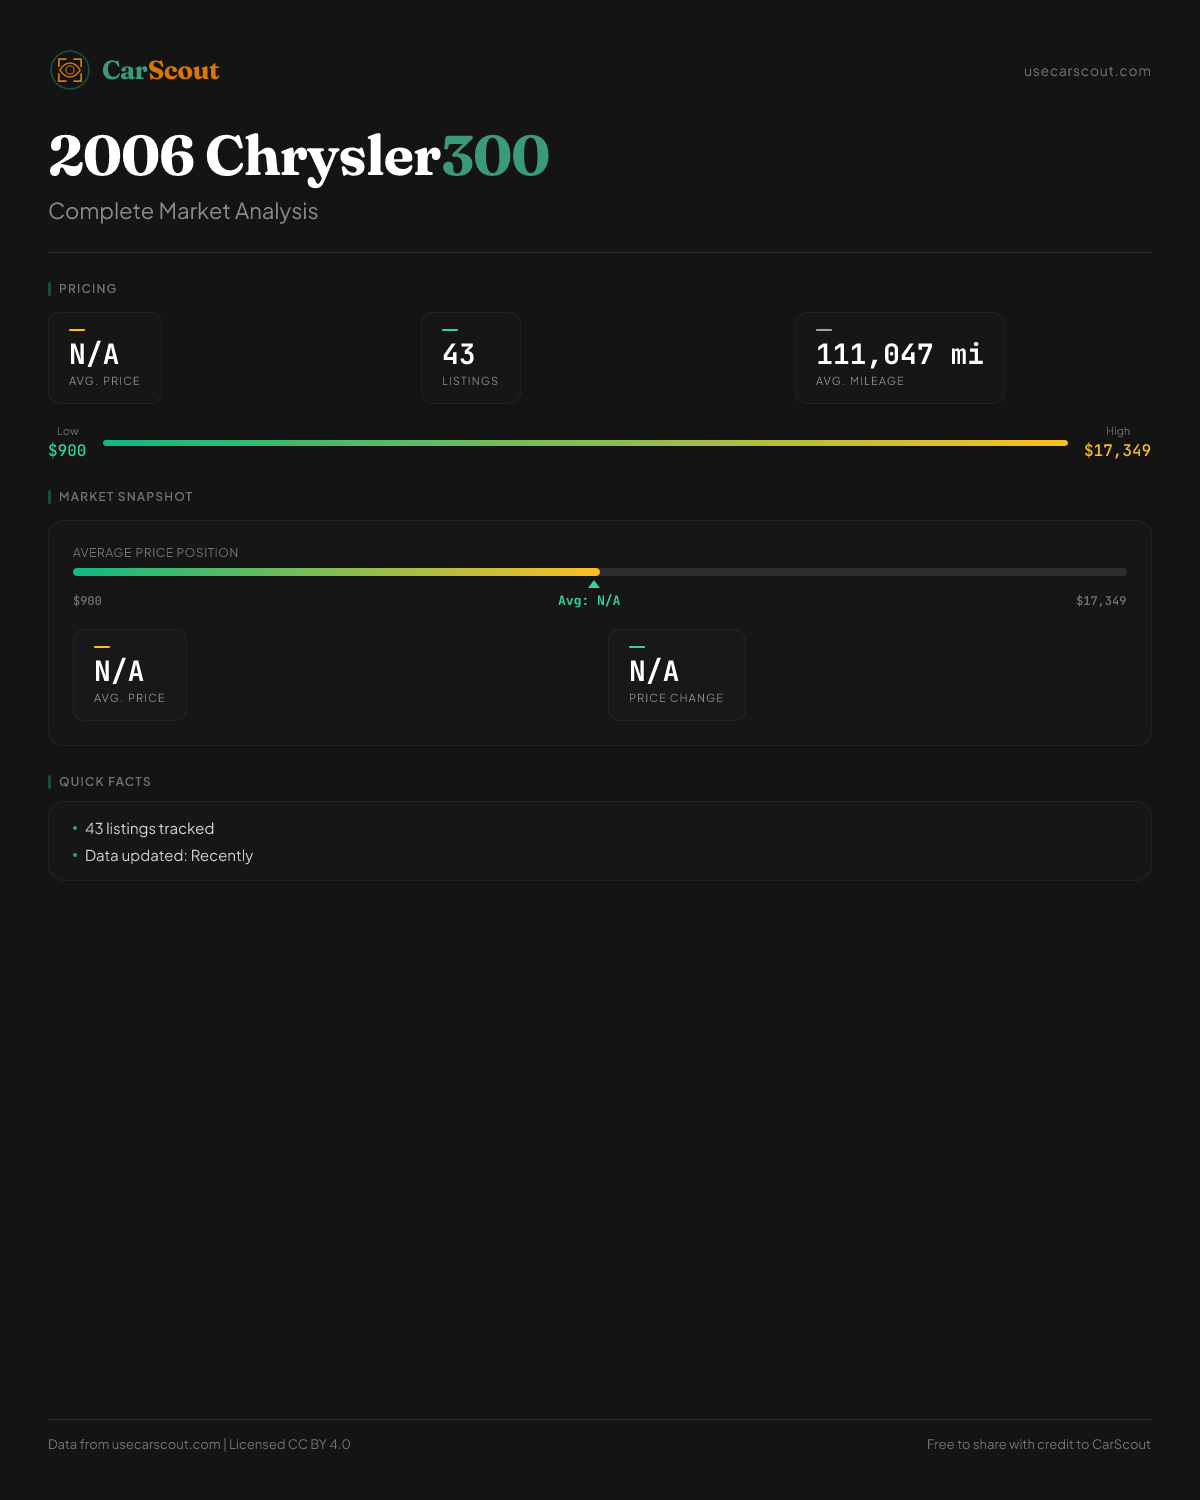1200x1500 pixels.
Task: Click the Market Snapshot section heading
Action: click(126, 496)
